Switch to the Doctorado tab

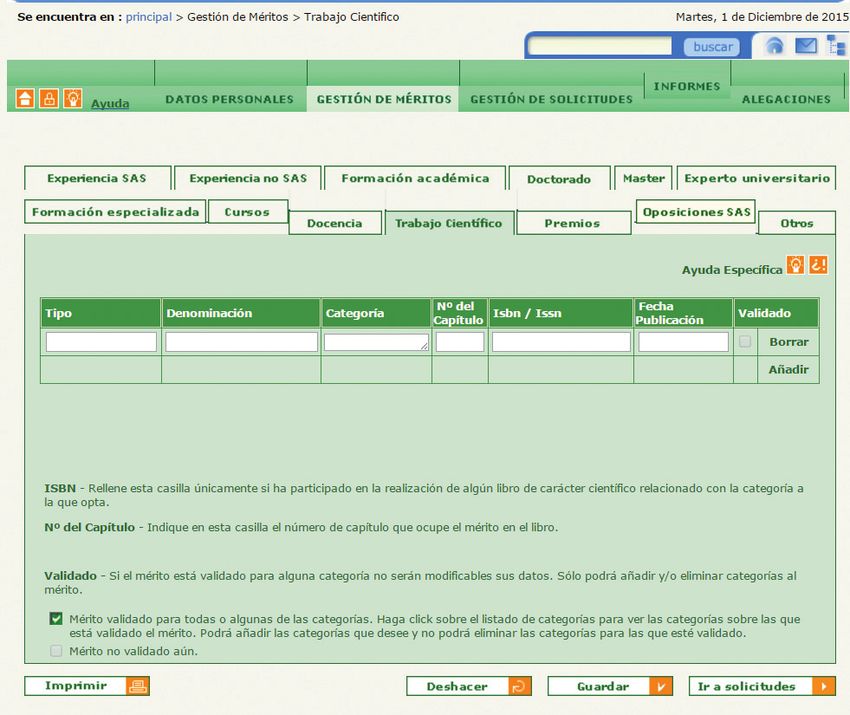[558, 180]
